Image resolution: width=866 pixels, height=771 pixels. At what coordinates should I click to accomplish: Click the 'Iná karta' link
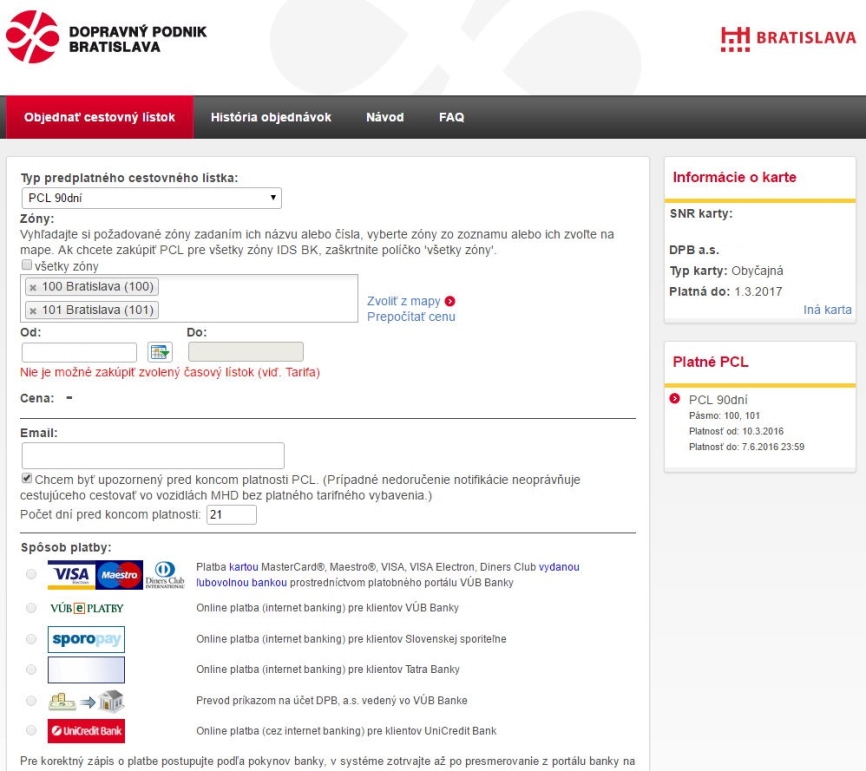pyautogui.click(x=827, y=310)
